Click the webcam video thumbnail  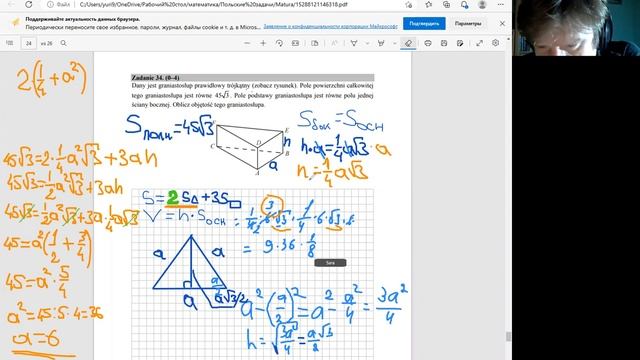(x=576, y=28)
